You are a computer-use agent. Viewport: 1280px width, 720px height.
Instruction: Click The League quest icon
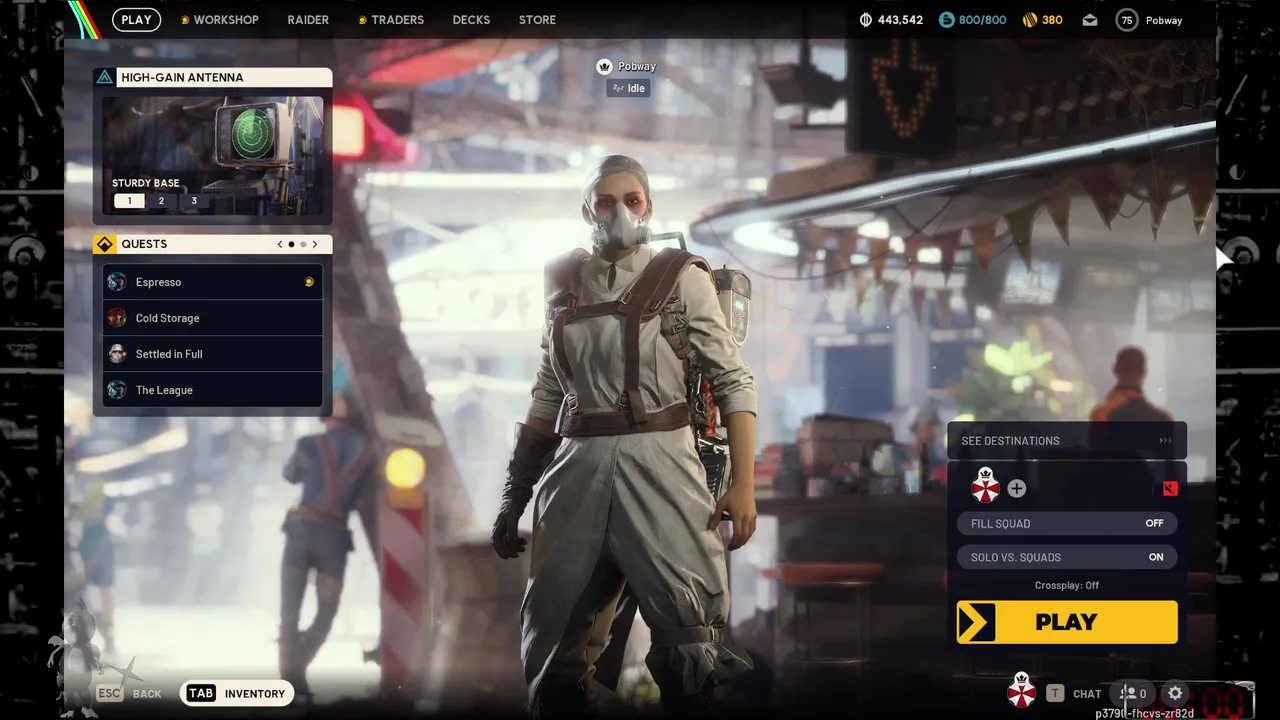point(117,390)
